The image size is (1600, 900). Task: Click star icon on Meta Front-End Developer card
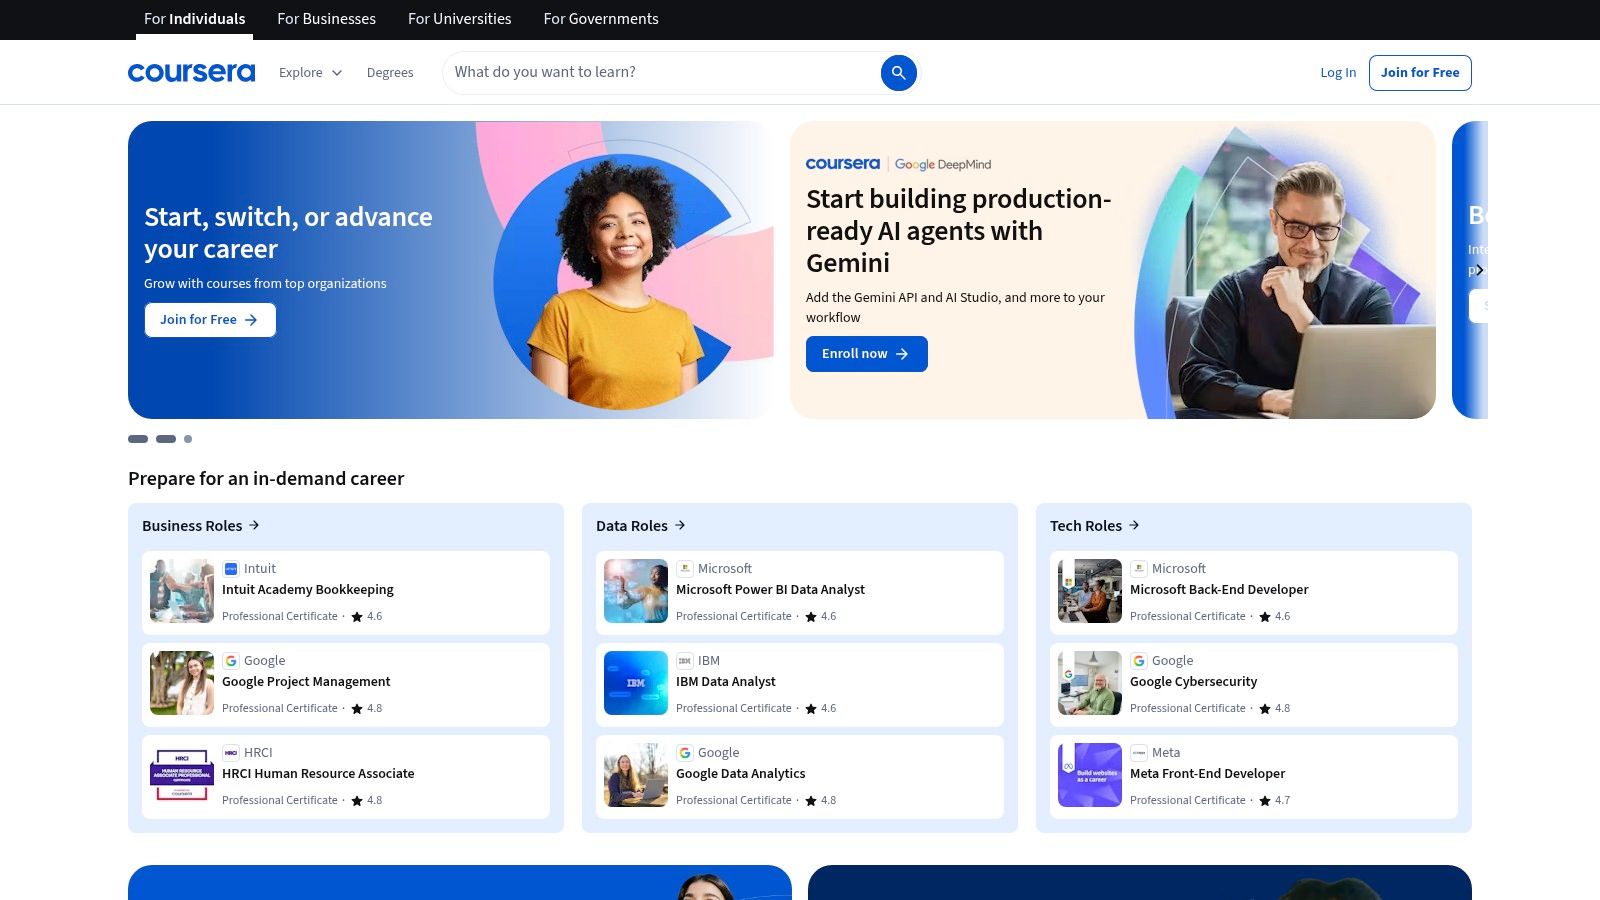pos(1265,801)
